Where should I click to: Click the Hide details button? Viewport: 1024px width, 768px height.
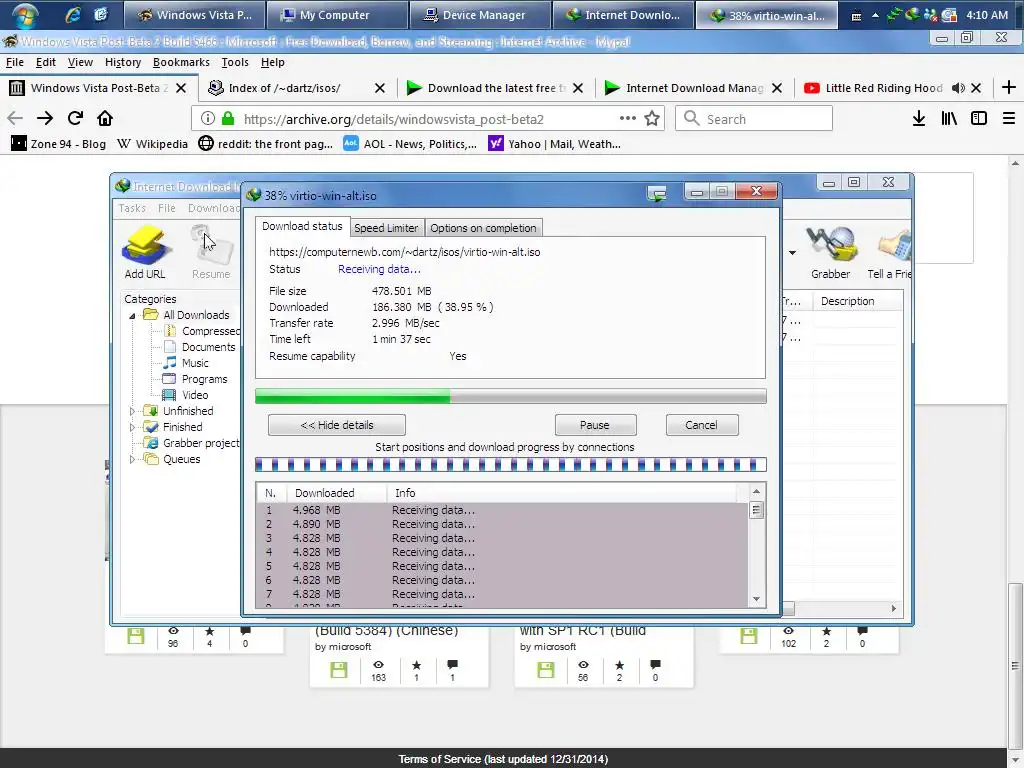336,425
